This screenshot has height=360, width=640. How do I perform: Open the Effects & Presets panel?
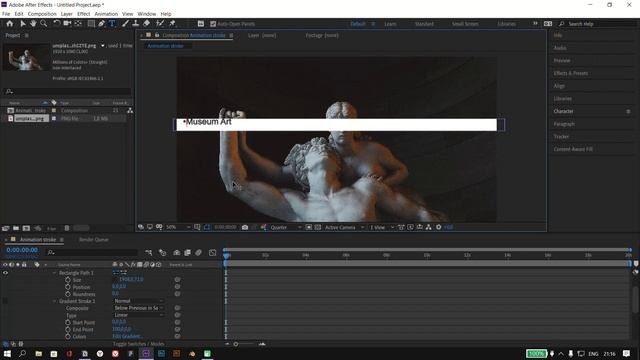point(571,73)
